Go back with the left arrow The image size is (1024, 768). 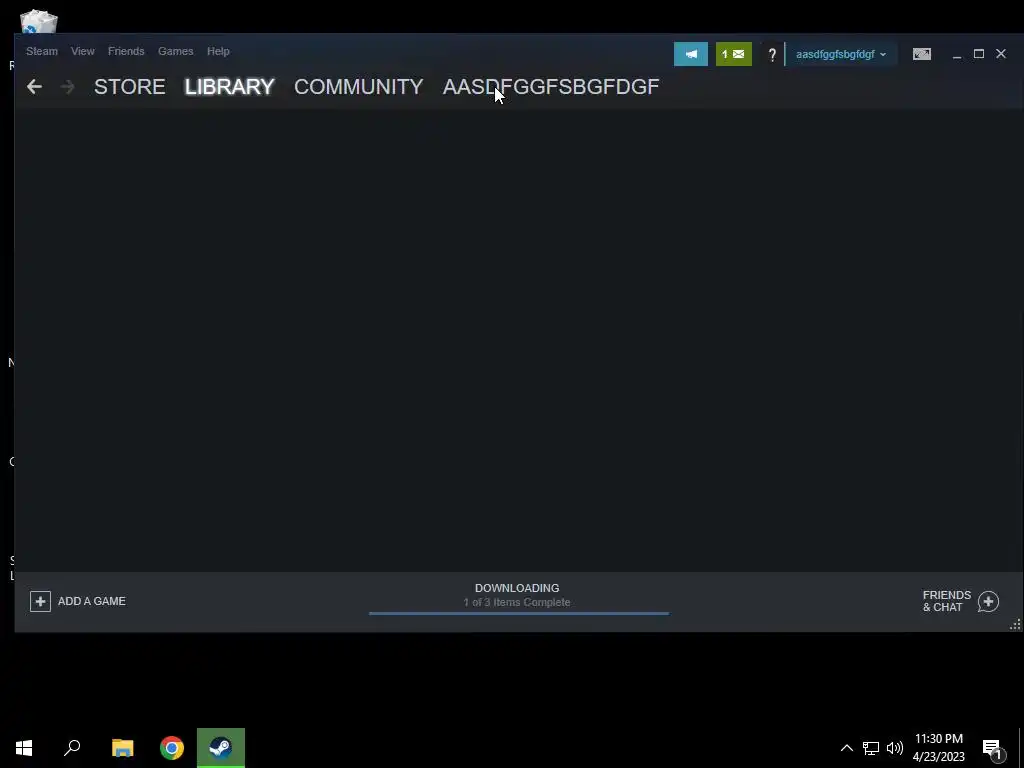pos(34,86)
